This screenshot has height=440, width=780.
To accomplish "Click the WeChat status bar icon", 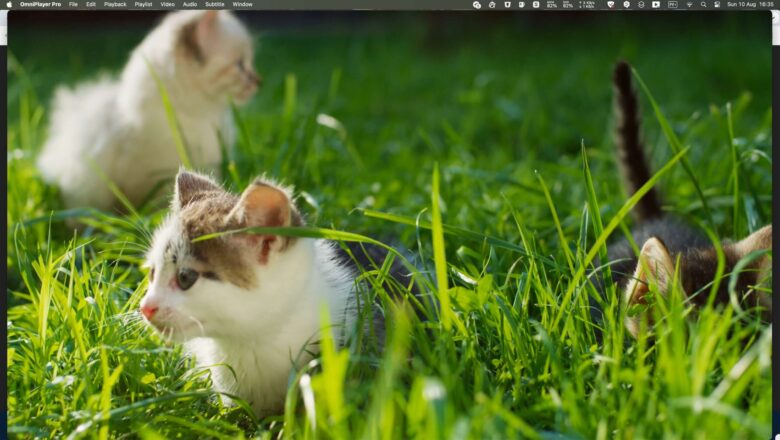I will click(x=477, y=4).
